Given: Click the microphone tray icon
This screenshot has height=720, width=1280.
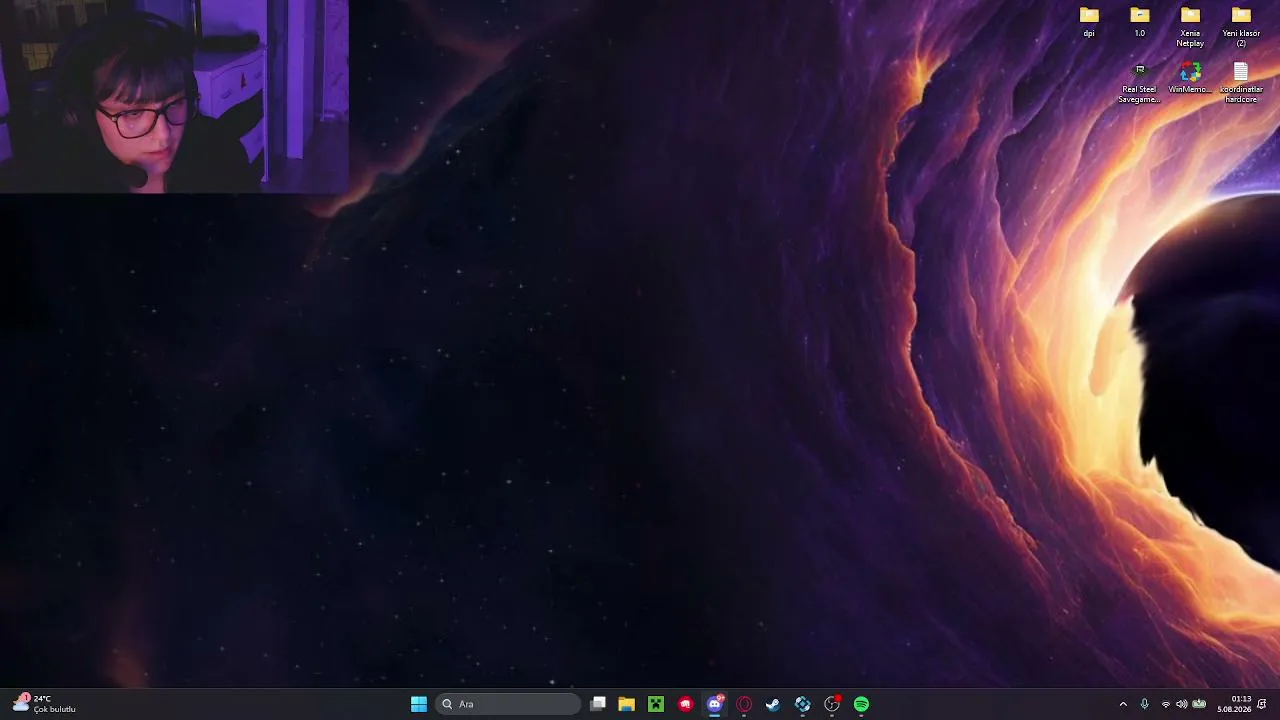Looking at the screenshot, I should tap(1145, 704).
